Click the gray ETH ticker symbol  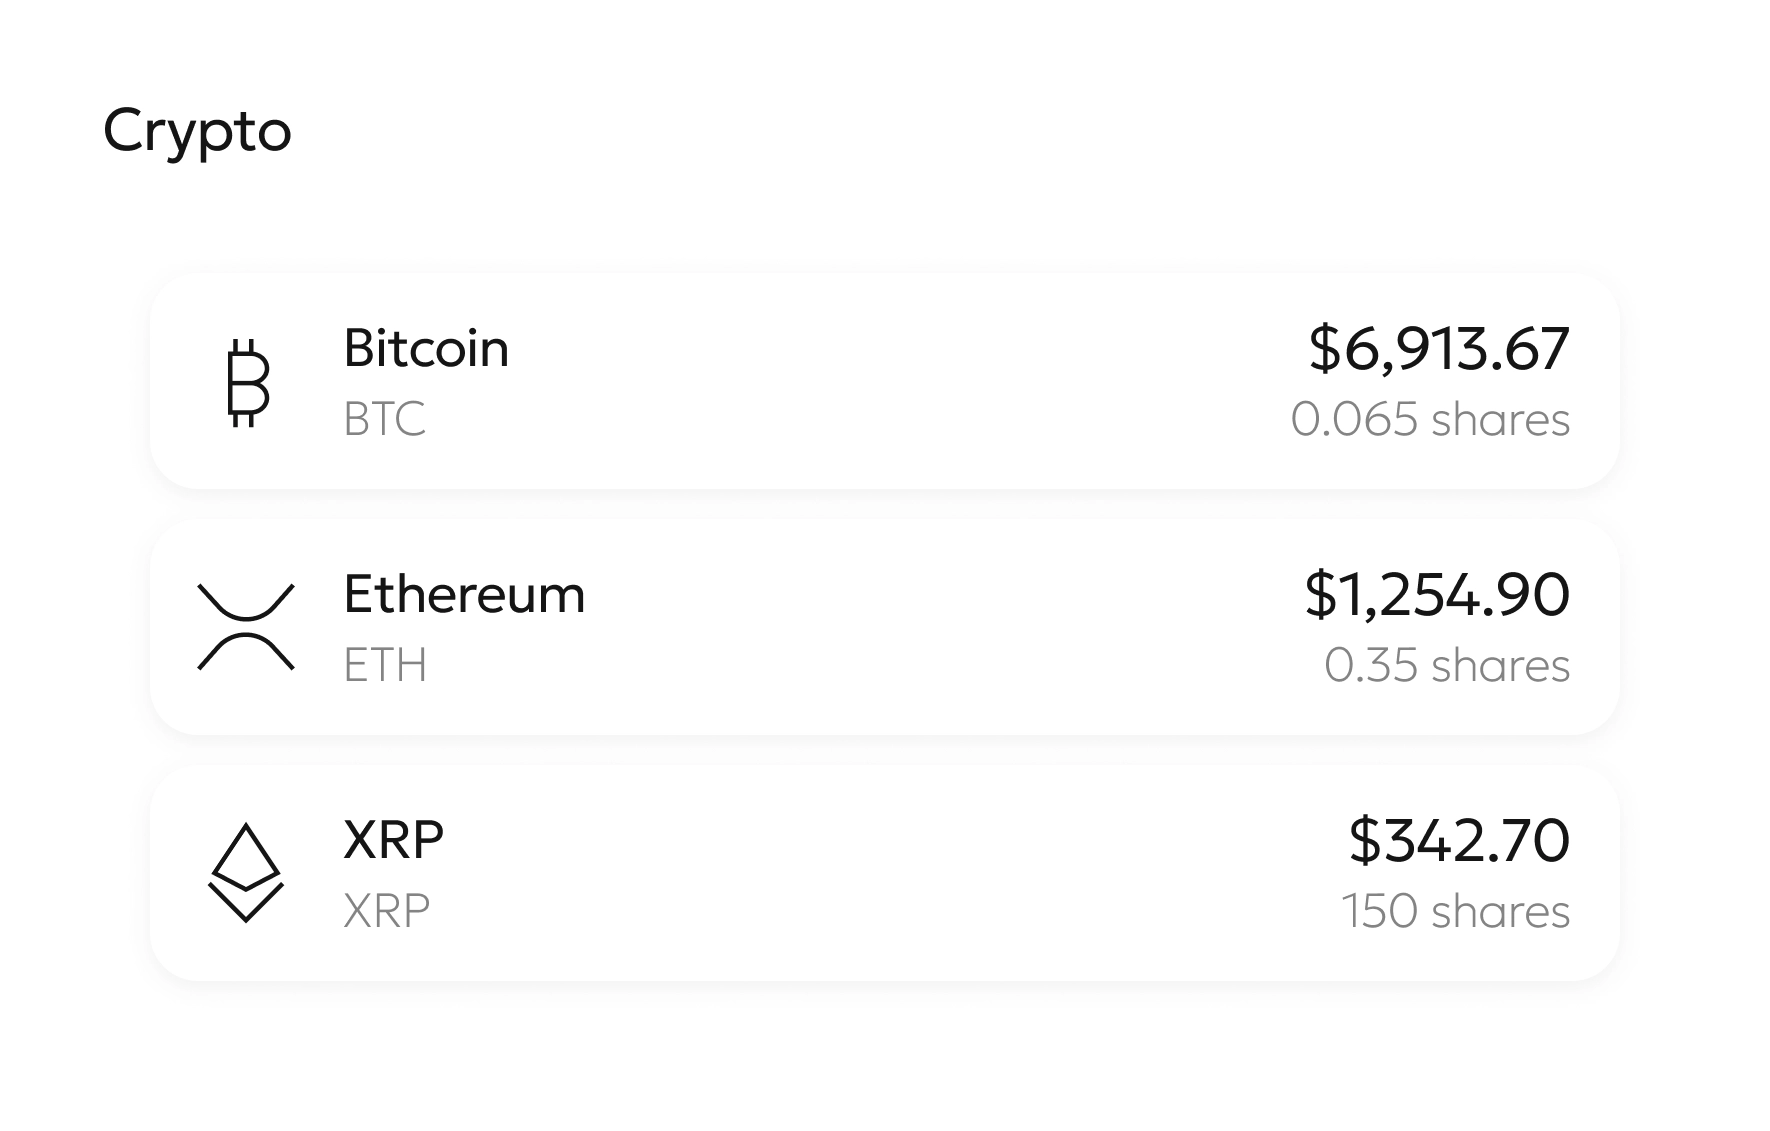tap(385, 666)
